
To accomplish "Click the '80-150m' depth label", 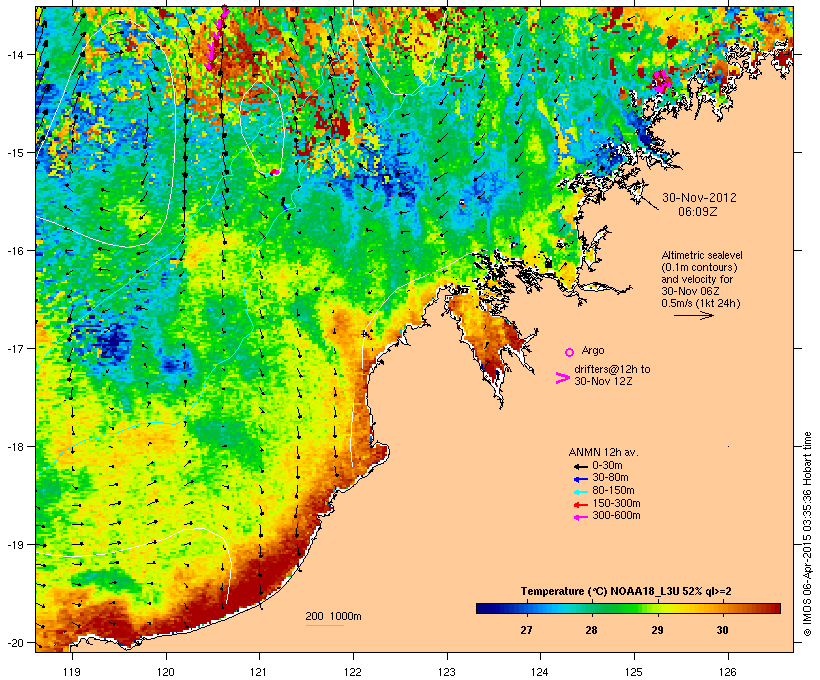I will (x=613, y=491).
